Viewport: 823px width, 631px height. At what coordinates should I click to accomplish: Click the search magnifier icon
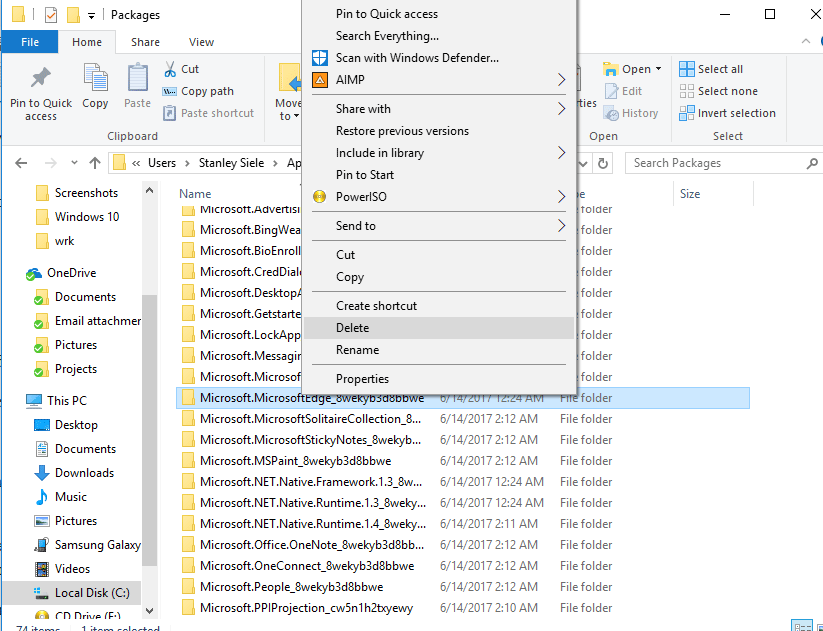tap(812, 163)
